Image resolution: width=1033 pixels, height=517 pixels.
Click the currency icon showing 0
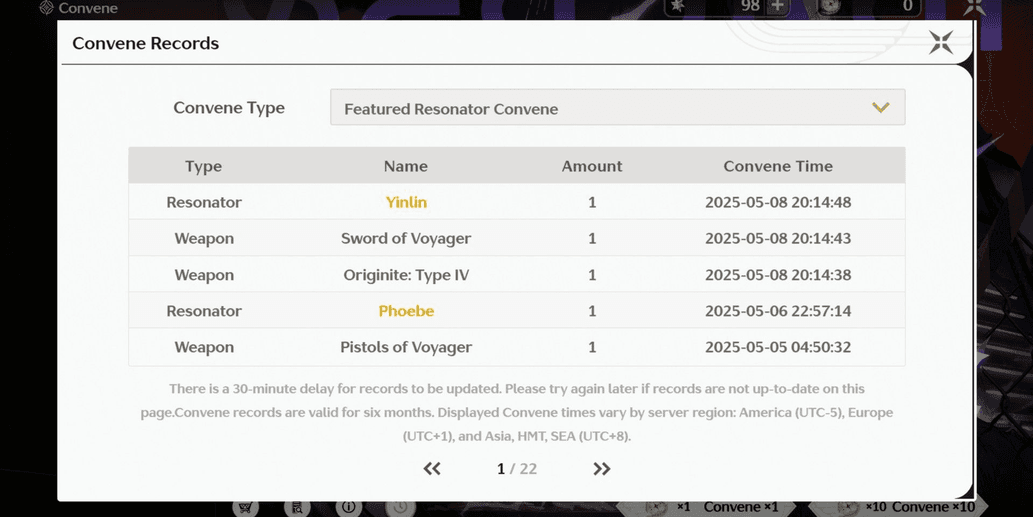[829, 6]
